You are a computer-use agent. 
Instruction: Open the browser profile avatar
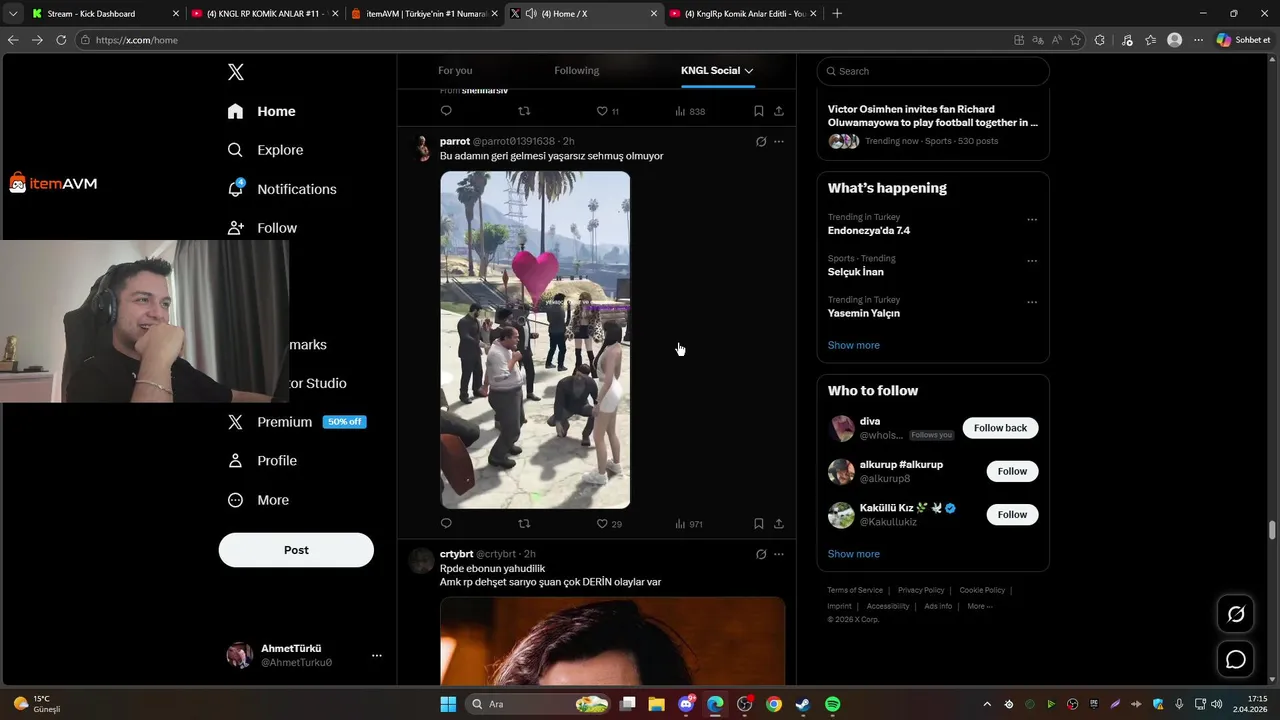tap(1175, 40)
